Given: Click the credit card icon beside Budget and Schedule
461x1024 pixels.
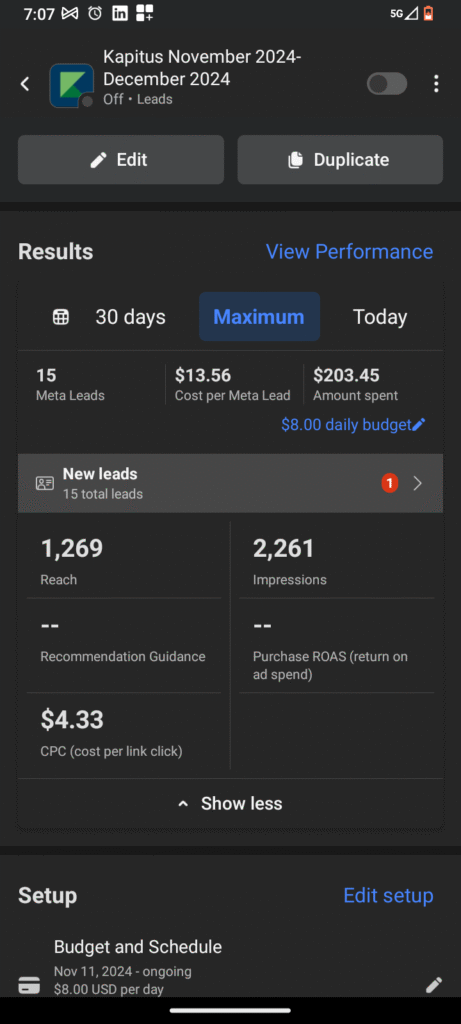Looking at the screenshot, I should pos(29,985).
